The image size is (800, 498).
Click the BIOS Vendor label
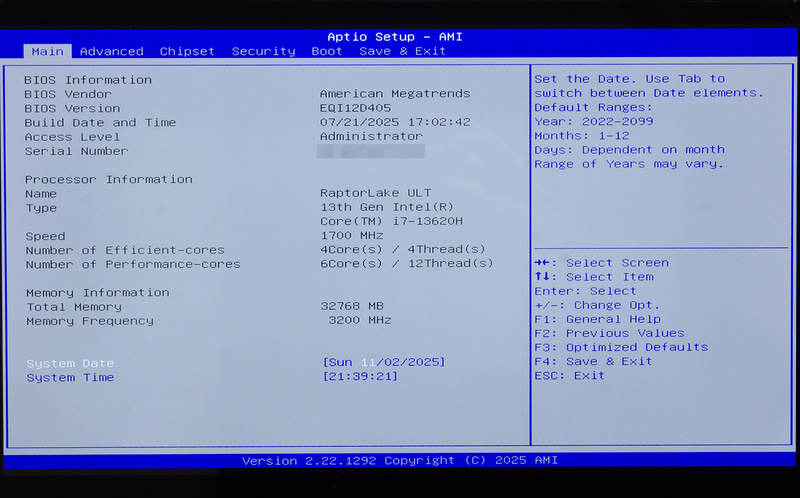pos(68,94)
